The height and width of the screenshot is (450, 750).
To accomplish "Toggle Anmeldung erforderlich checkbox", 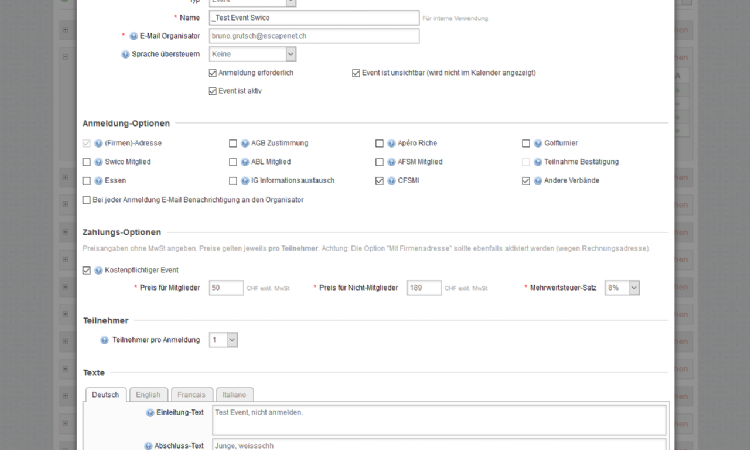I will [x=213, y=73].
